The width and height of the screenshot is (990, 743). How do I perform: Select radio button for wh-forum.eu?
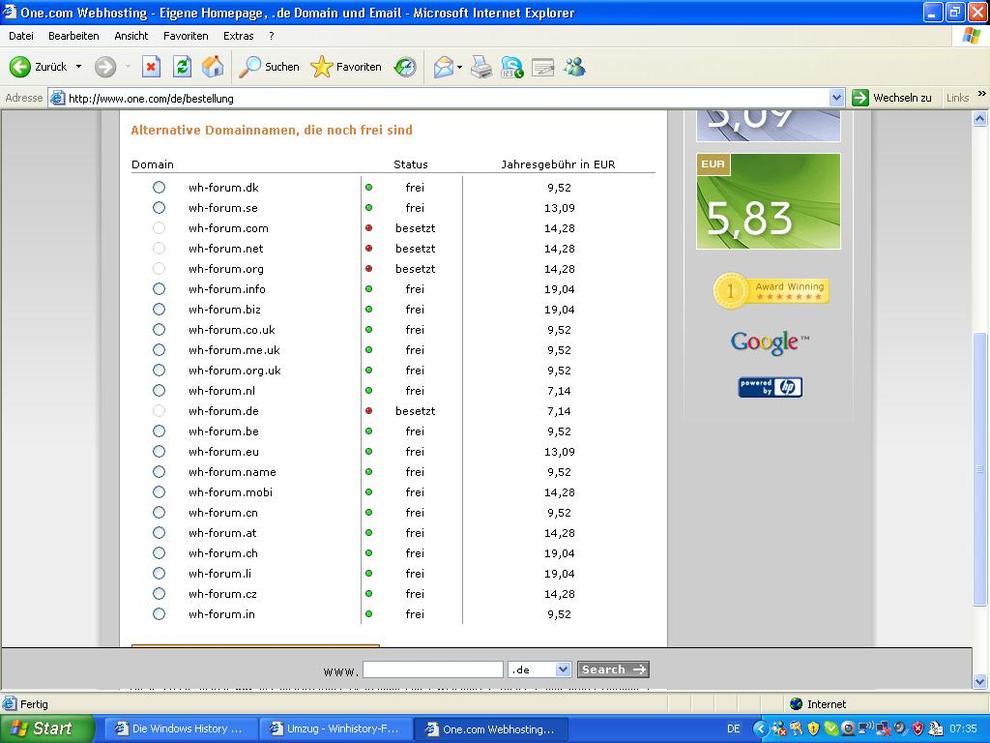[x=159, y=452]
